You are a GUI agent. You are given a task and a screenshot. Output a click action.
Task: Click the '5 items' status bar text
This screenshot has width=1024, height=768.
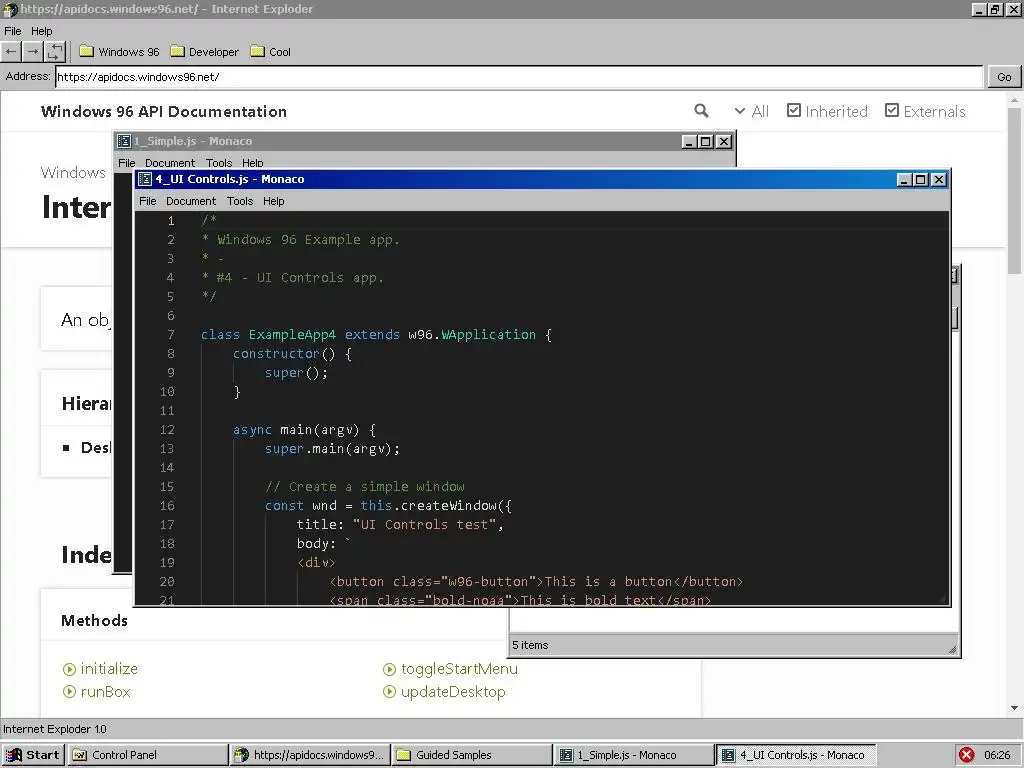pyautogui.click(x=530, y=645)
